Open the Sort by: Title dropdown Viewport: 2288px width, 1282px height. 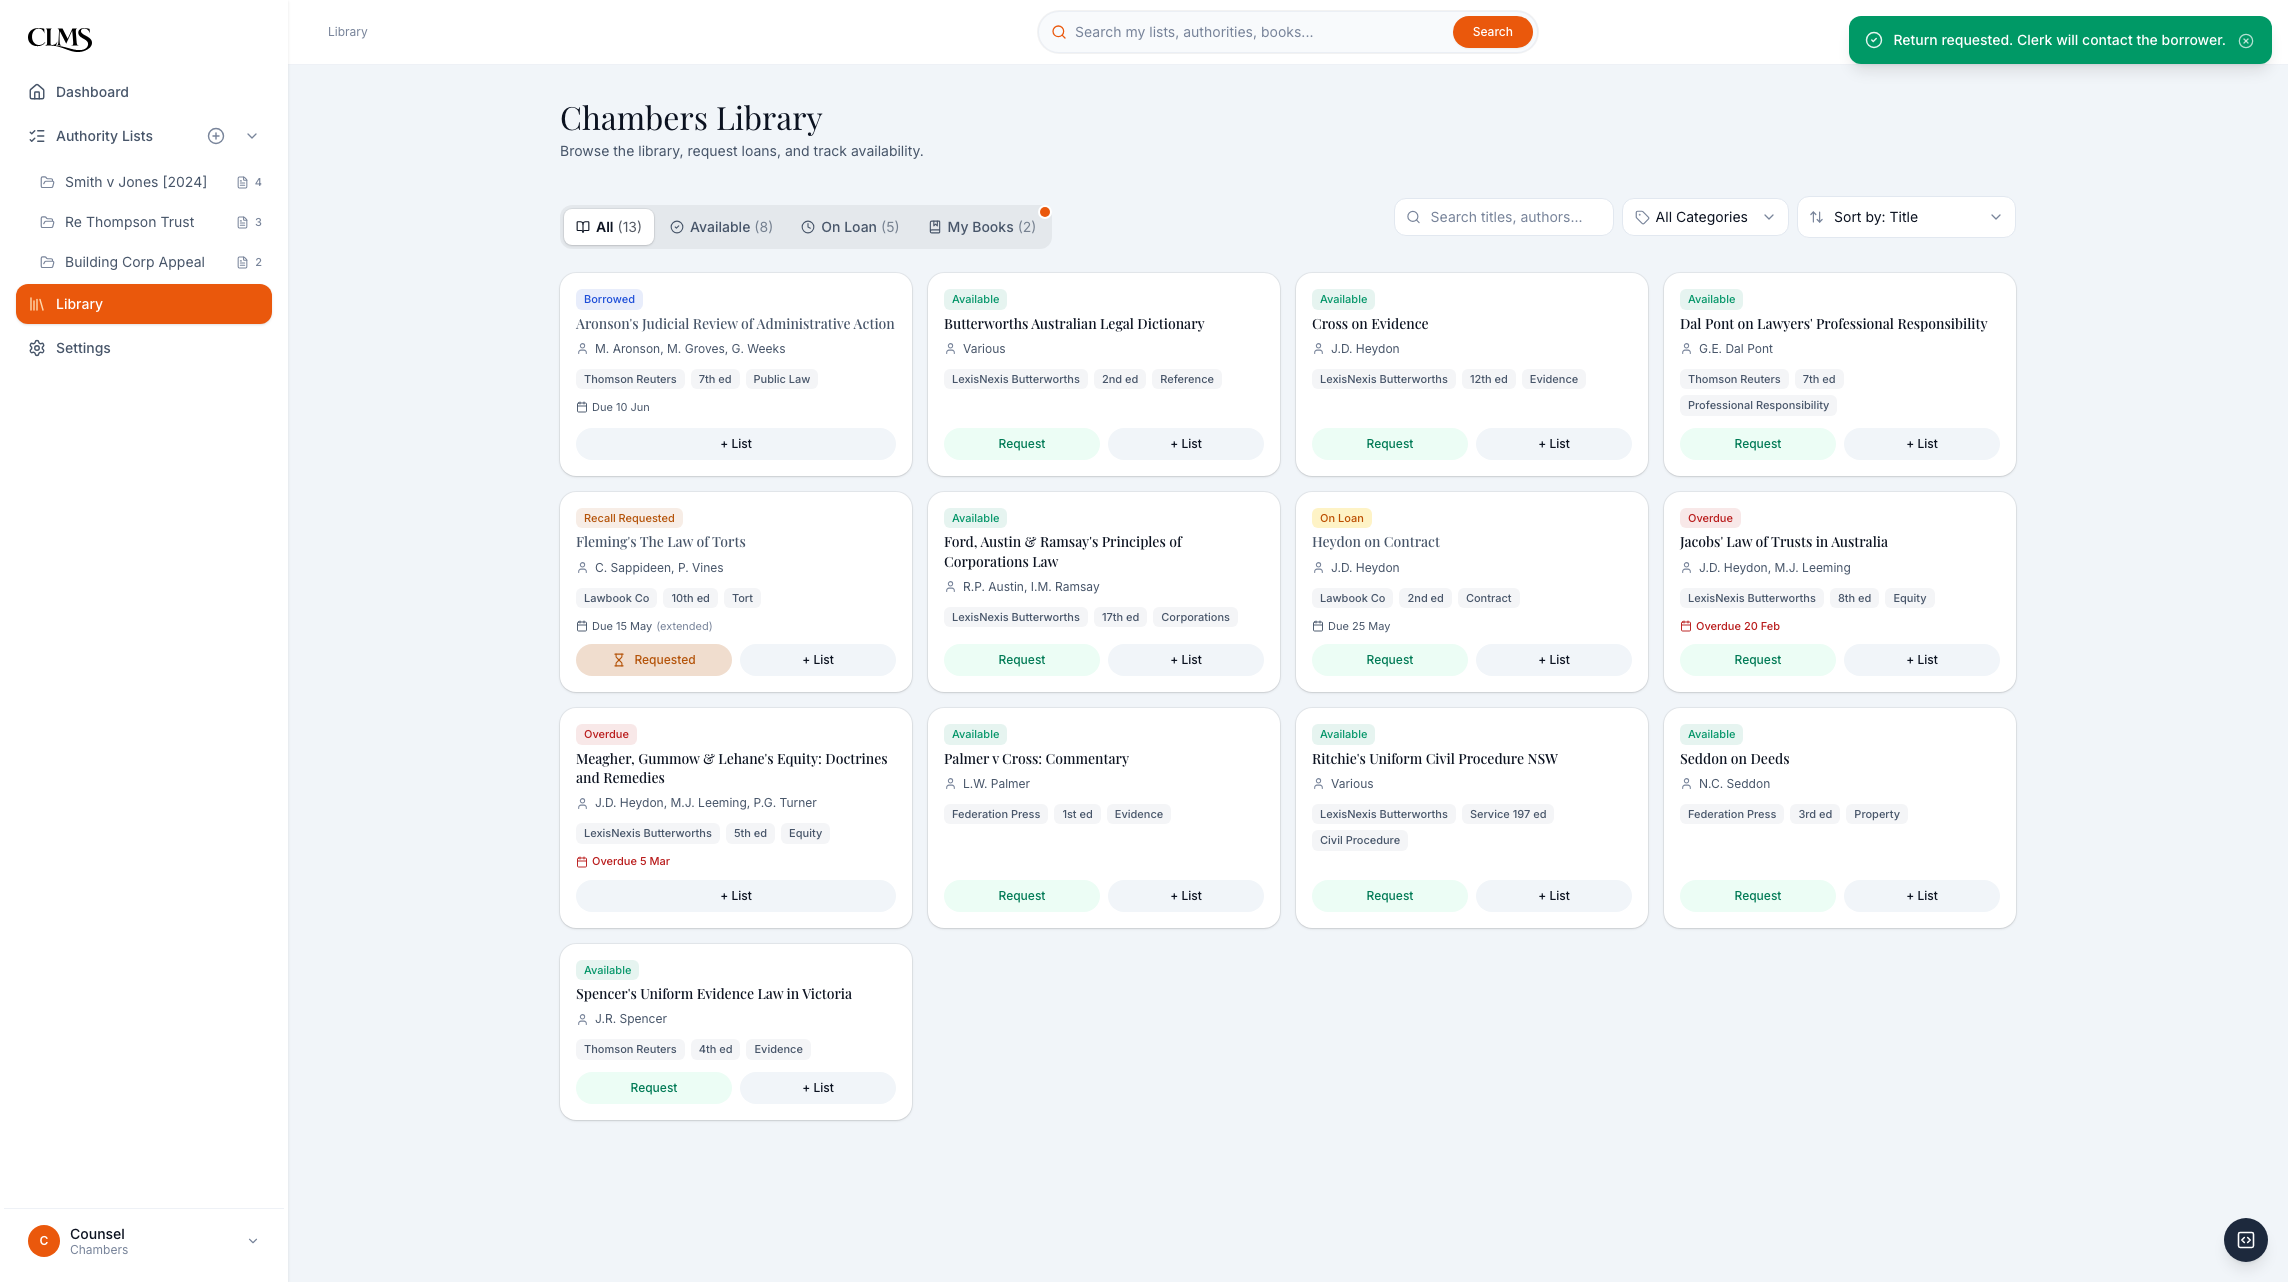point(1906,217)
